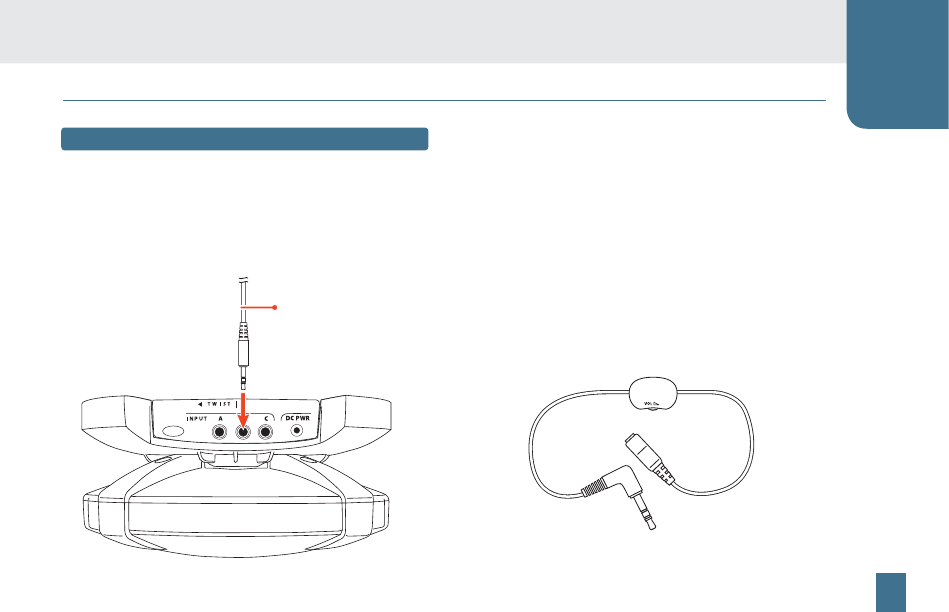The height and width of the screenshot is (612, 949).
Task: Click the oval button left of INPUT
Action: pos(173,432)
